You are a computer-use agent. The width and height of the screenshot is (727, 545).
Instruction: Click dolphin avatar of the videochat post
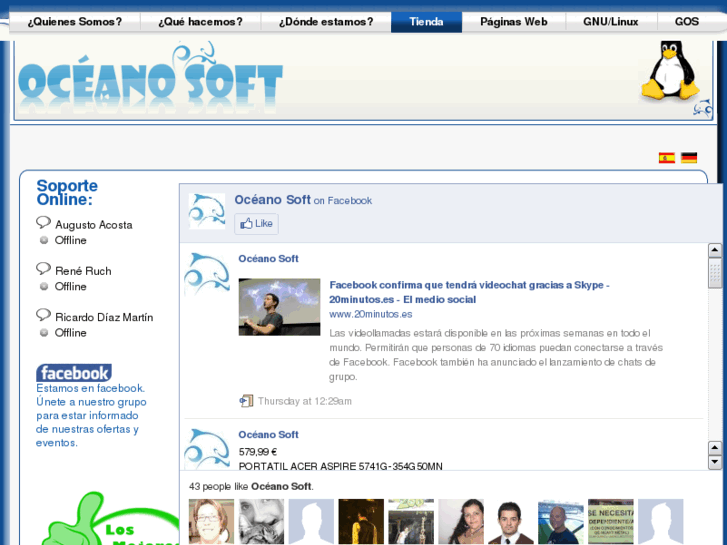click(x=207, y=275)
